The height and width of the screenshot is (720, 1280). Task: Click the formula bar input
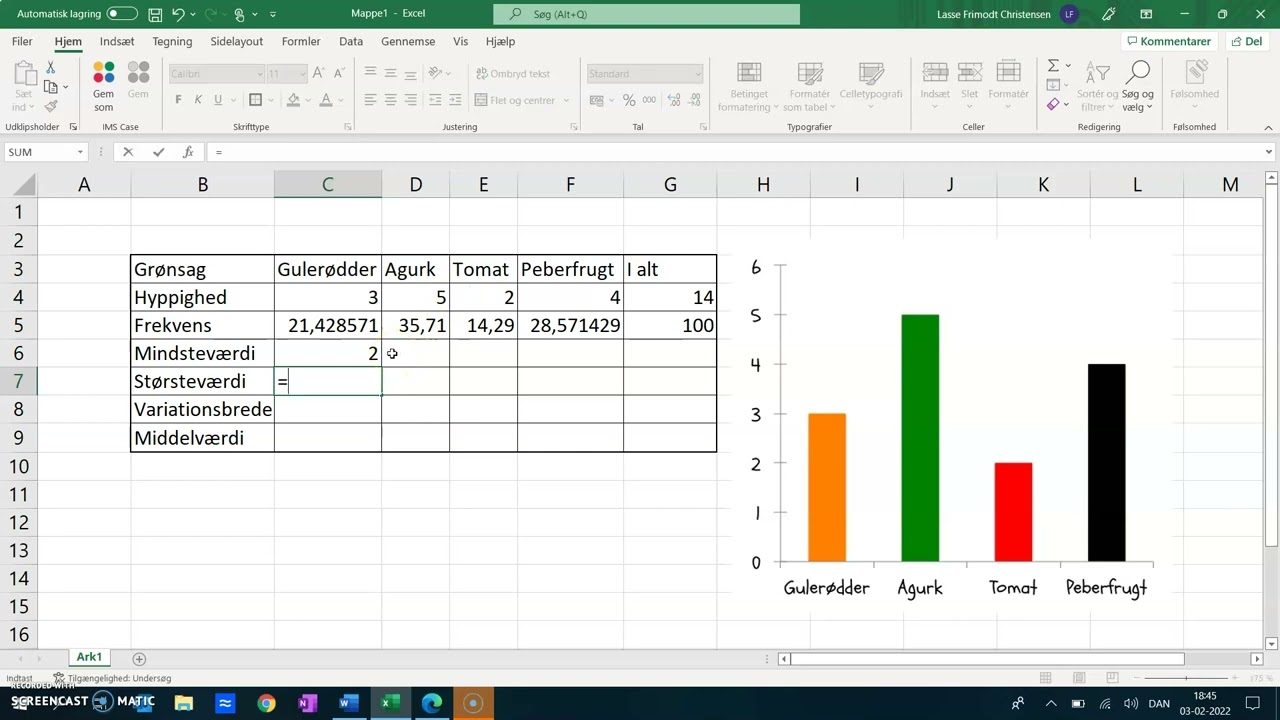(735, 152)
